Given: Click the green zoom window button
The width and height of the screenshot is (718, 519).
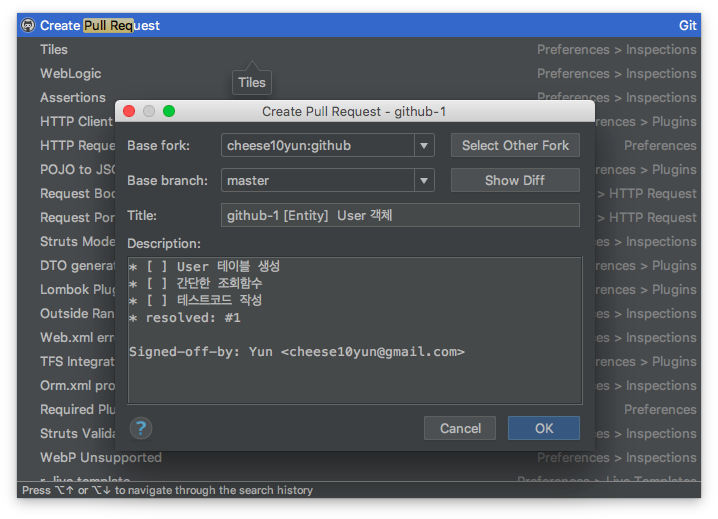Looking at the screenshot, I should point(169,111).
